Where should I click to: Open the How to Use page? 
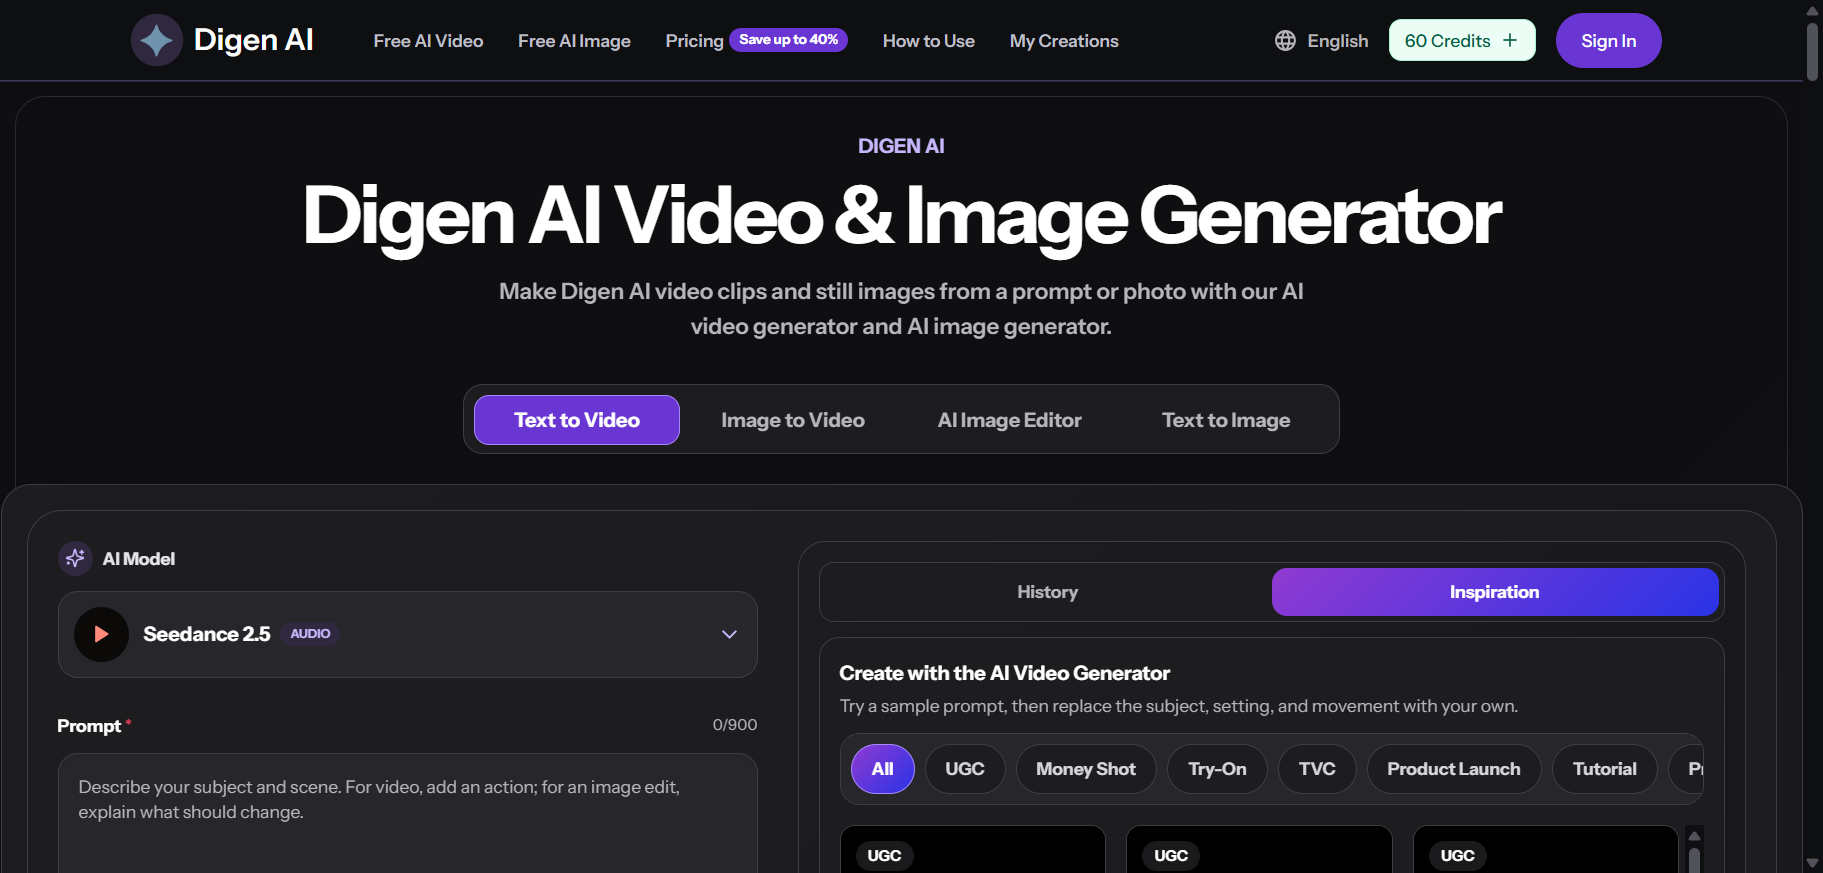click(x=928, y=41)
